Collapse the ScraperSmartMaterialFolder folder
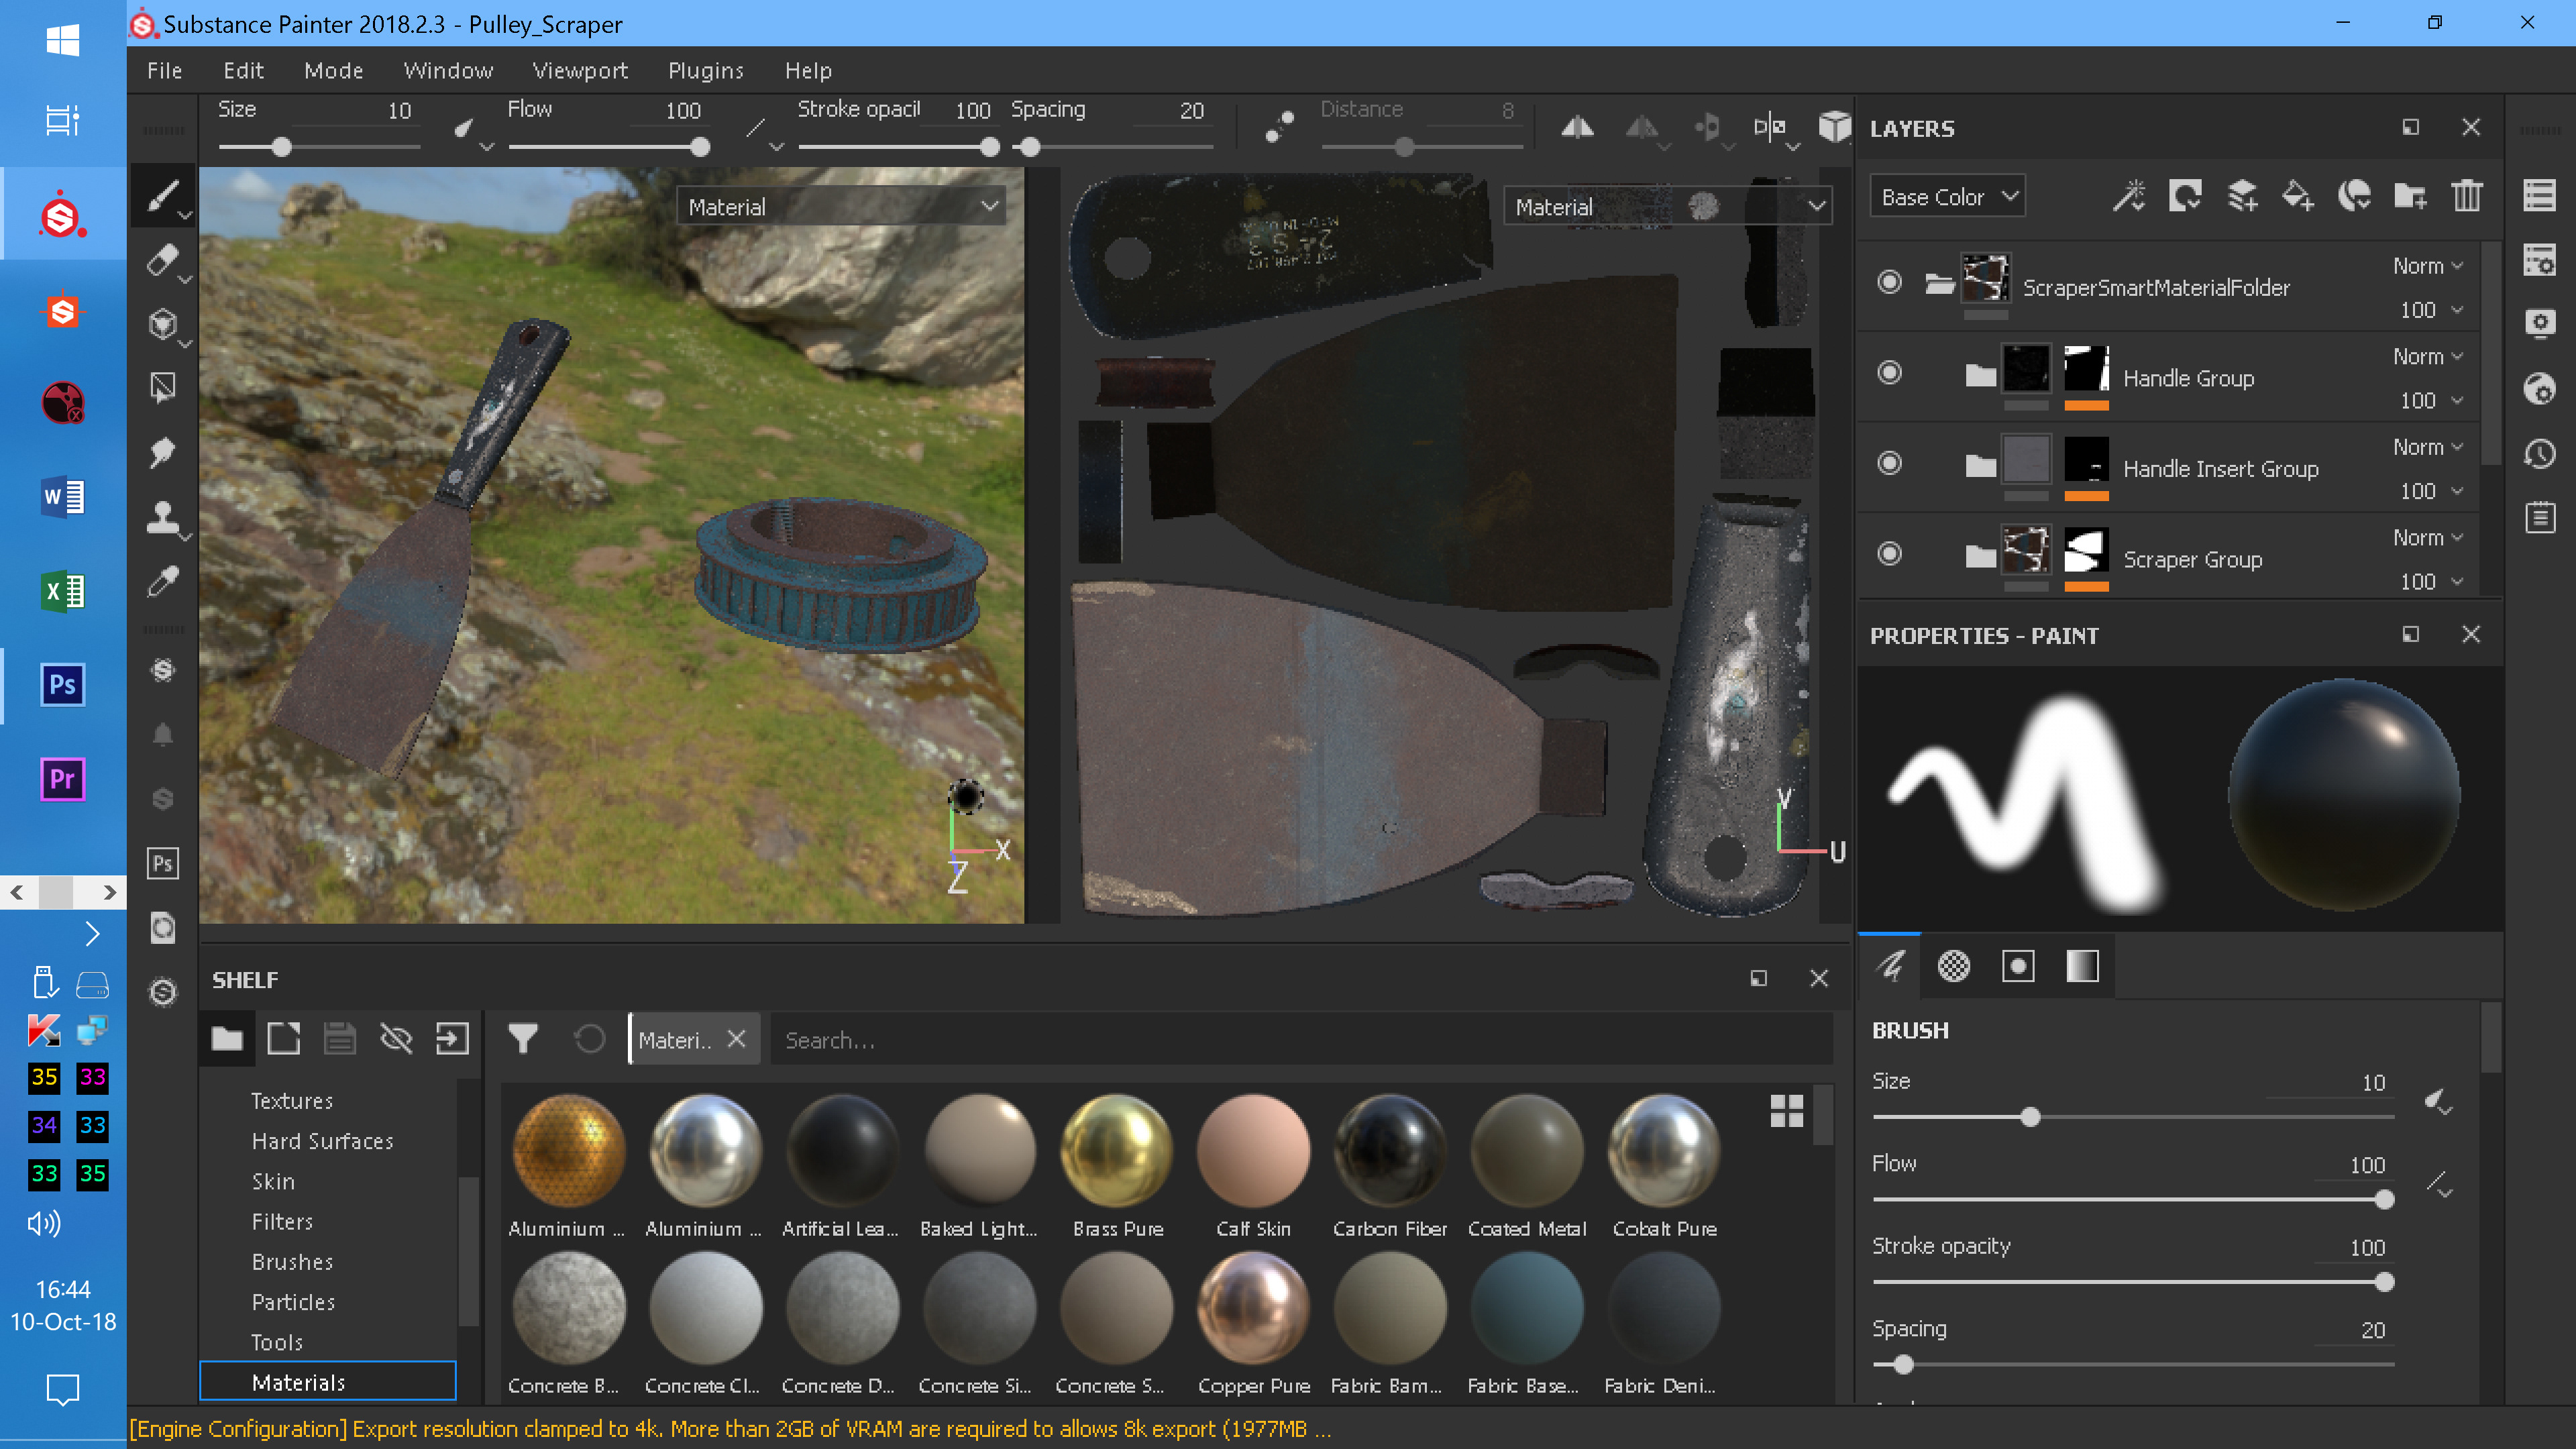Viewport: 2576px width, 1449px height. 1939,284
